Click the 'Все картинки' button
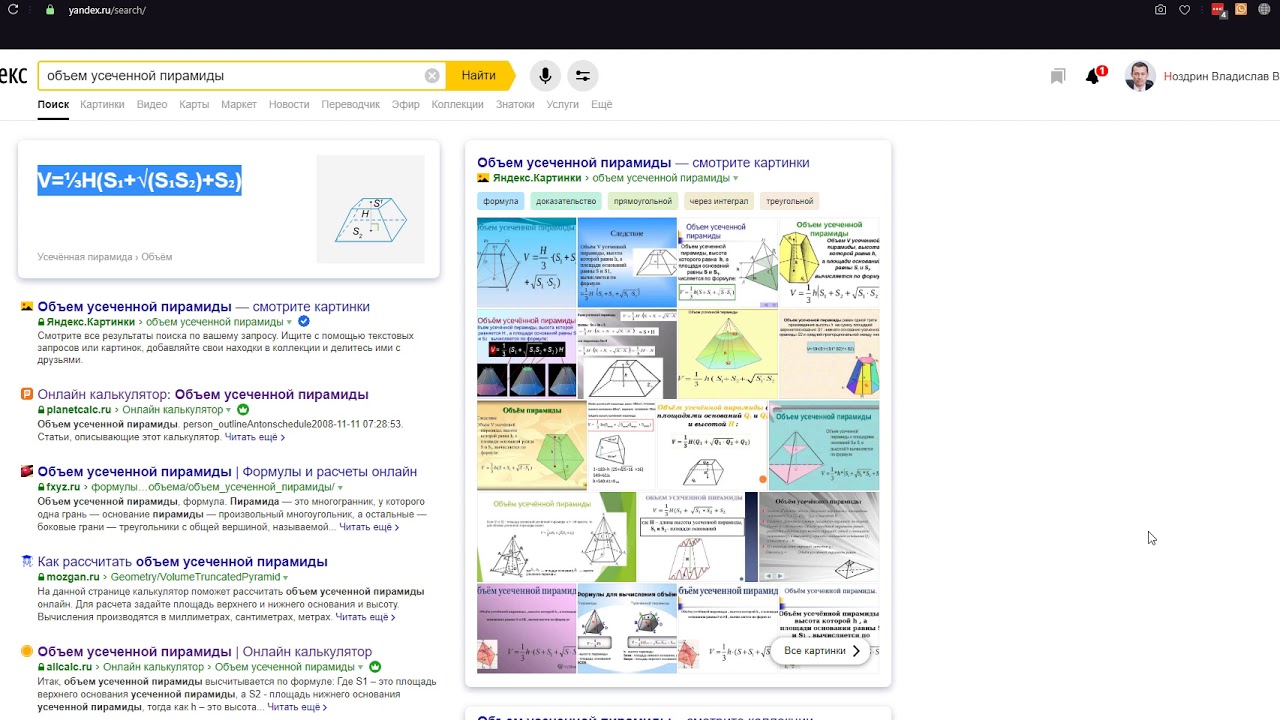Viewport: 1280px width, 720px height. [x=822, y=651]
